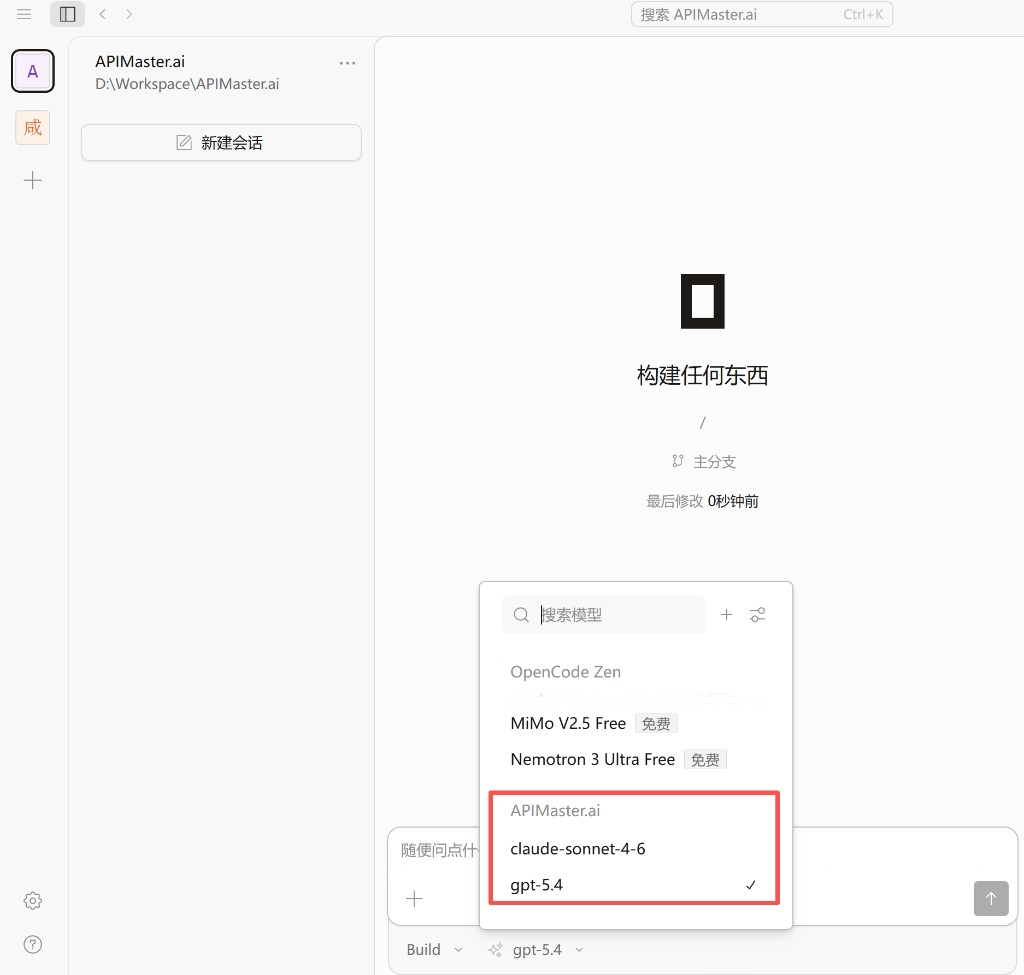Open the help question mark icon
The height and width of the screenshot is (975, 1024).
[x=33, y=944]
